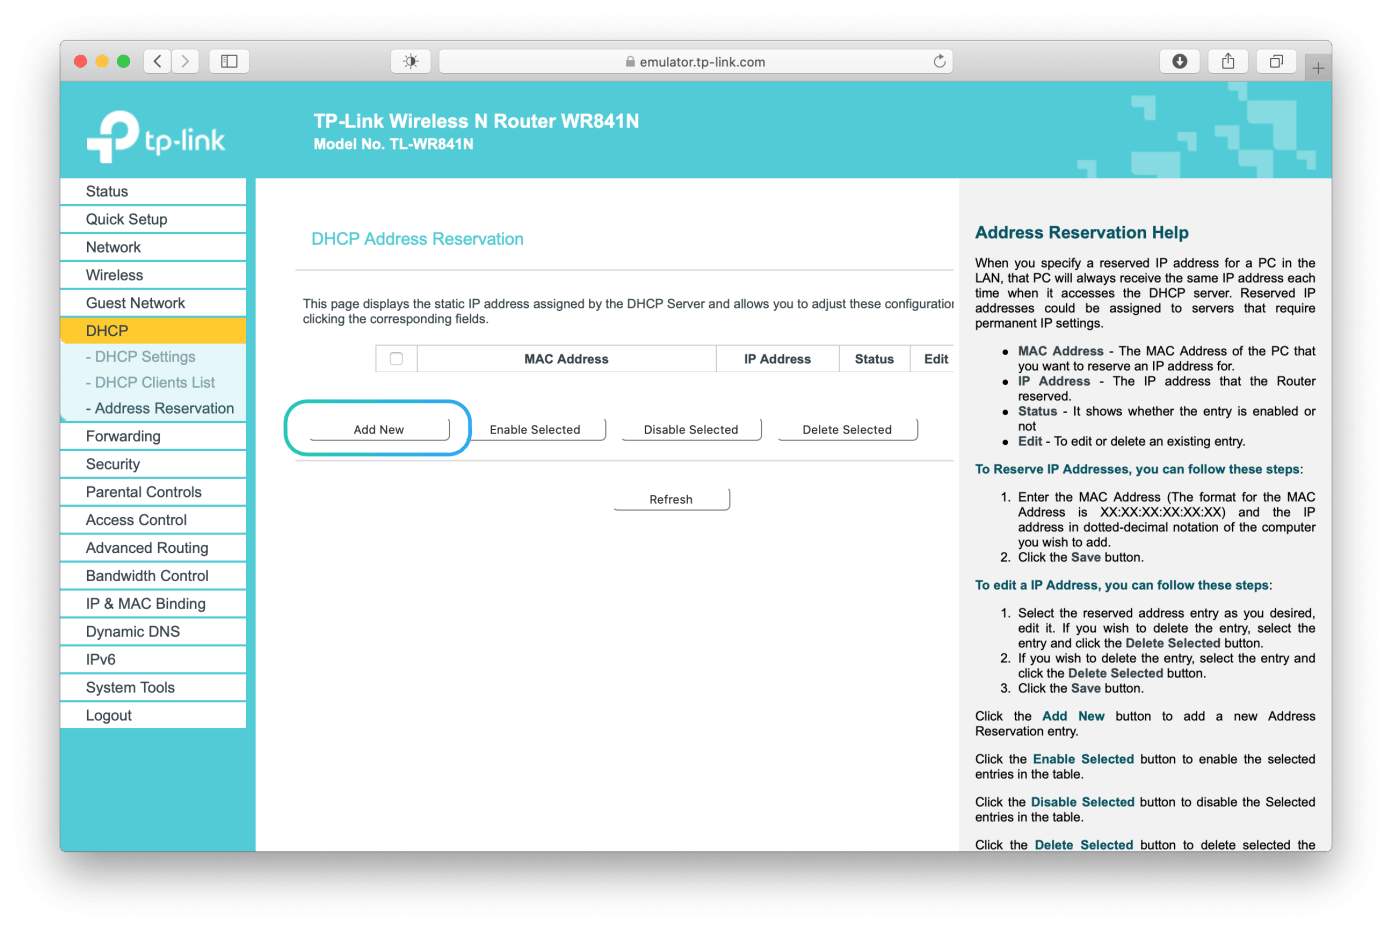Click the Safari back arrow
Viewport: 1392px width, 931px height.
coord(158,61)
